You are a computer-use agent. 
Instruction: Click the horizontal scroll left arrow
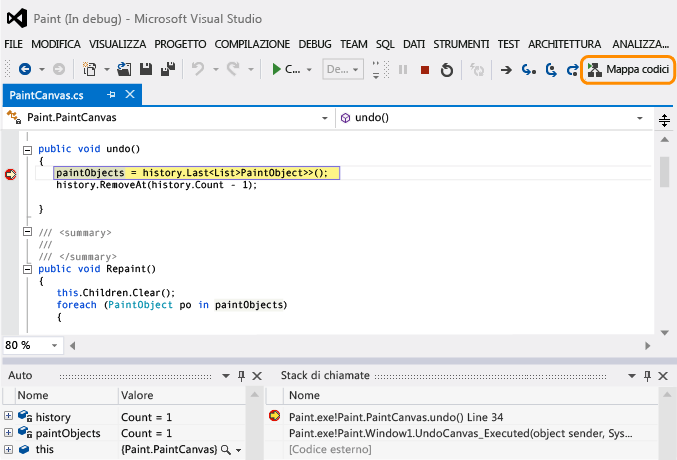(x=73, y=346)
